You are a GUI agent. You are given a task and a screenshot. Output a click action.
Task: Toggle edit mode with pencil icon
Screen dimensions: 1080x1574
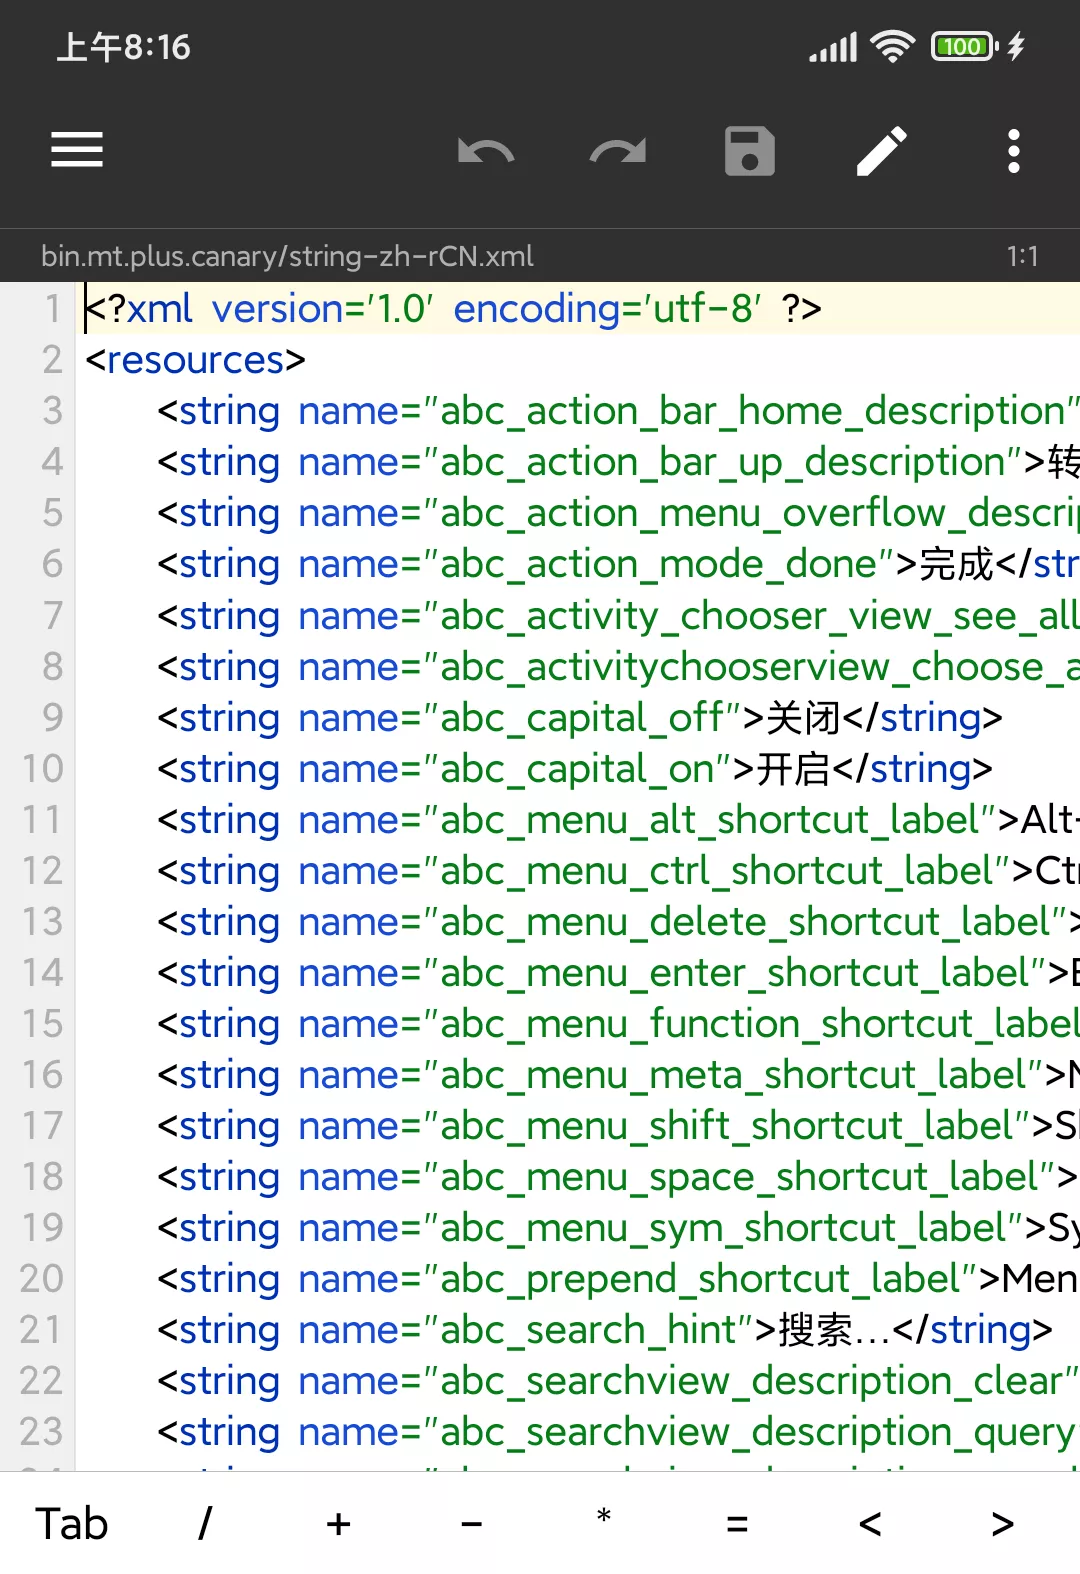(881, 152)
